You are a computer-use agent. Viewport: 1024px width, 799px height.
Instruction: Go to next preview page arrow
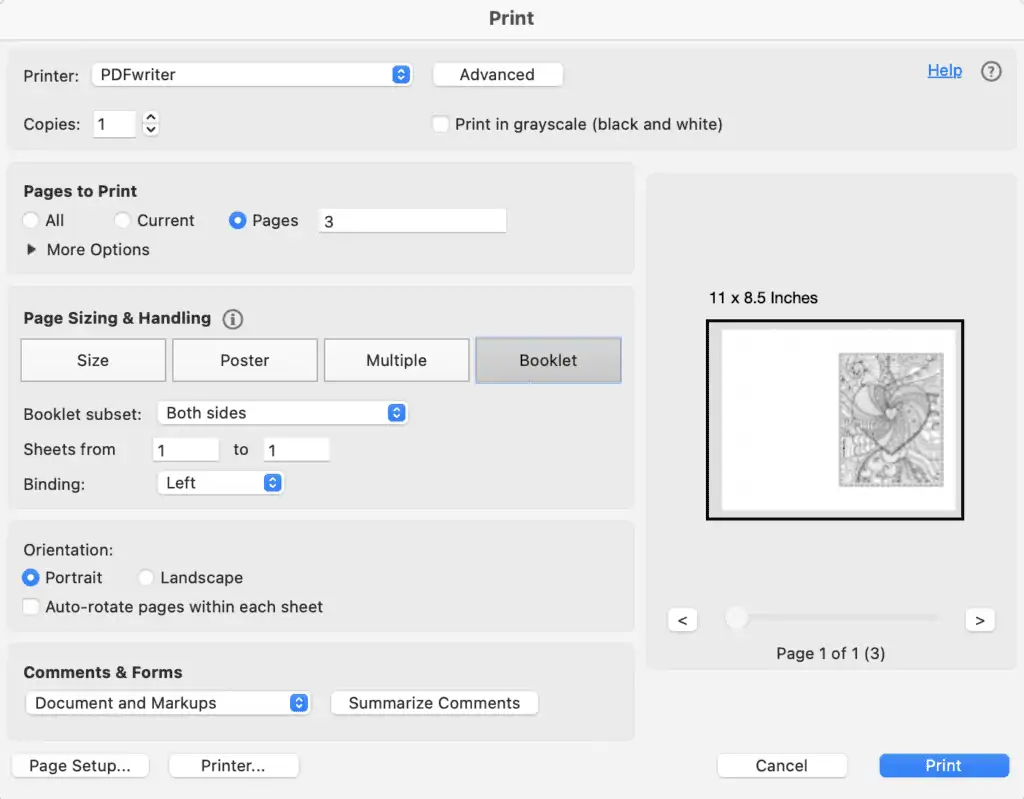[x=980, y=620]
